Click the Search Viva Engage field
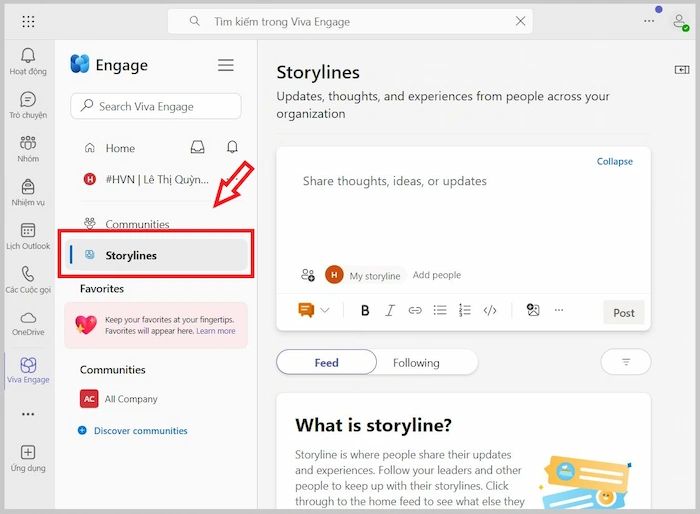The image size is (700, 514). (x=156, y=106)
